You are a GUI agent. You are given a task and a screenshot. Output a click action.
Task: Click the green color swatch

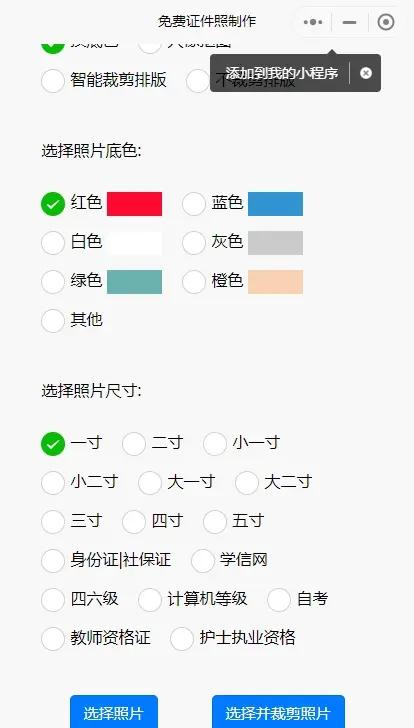click(135, 282)
